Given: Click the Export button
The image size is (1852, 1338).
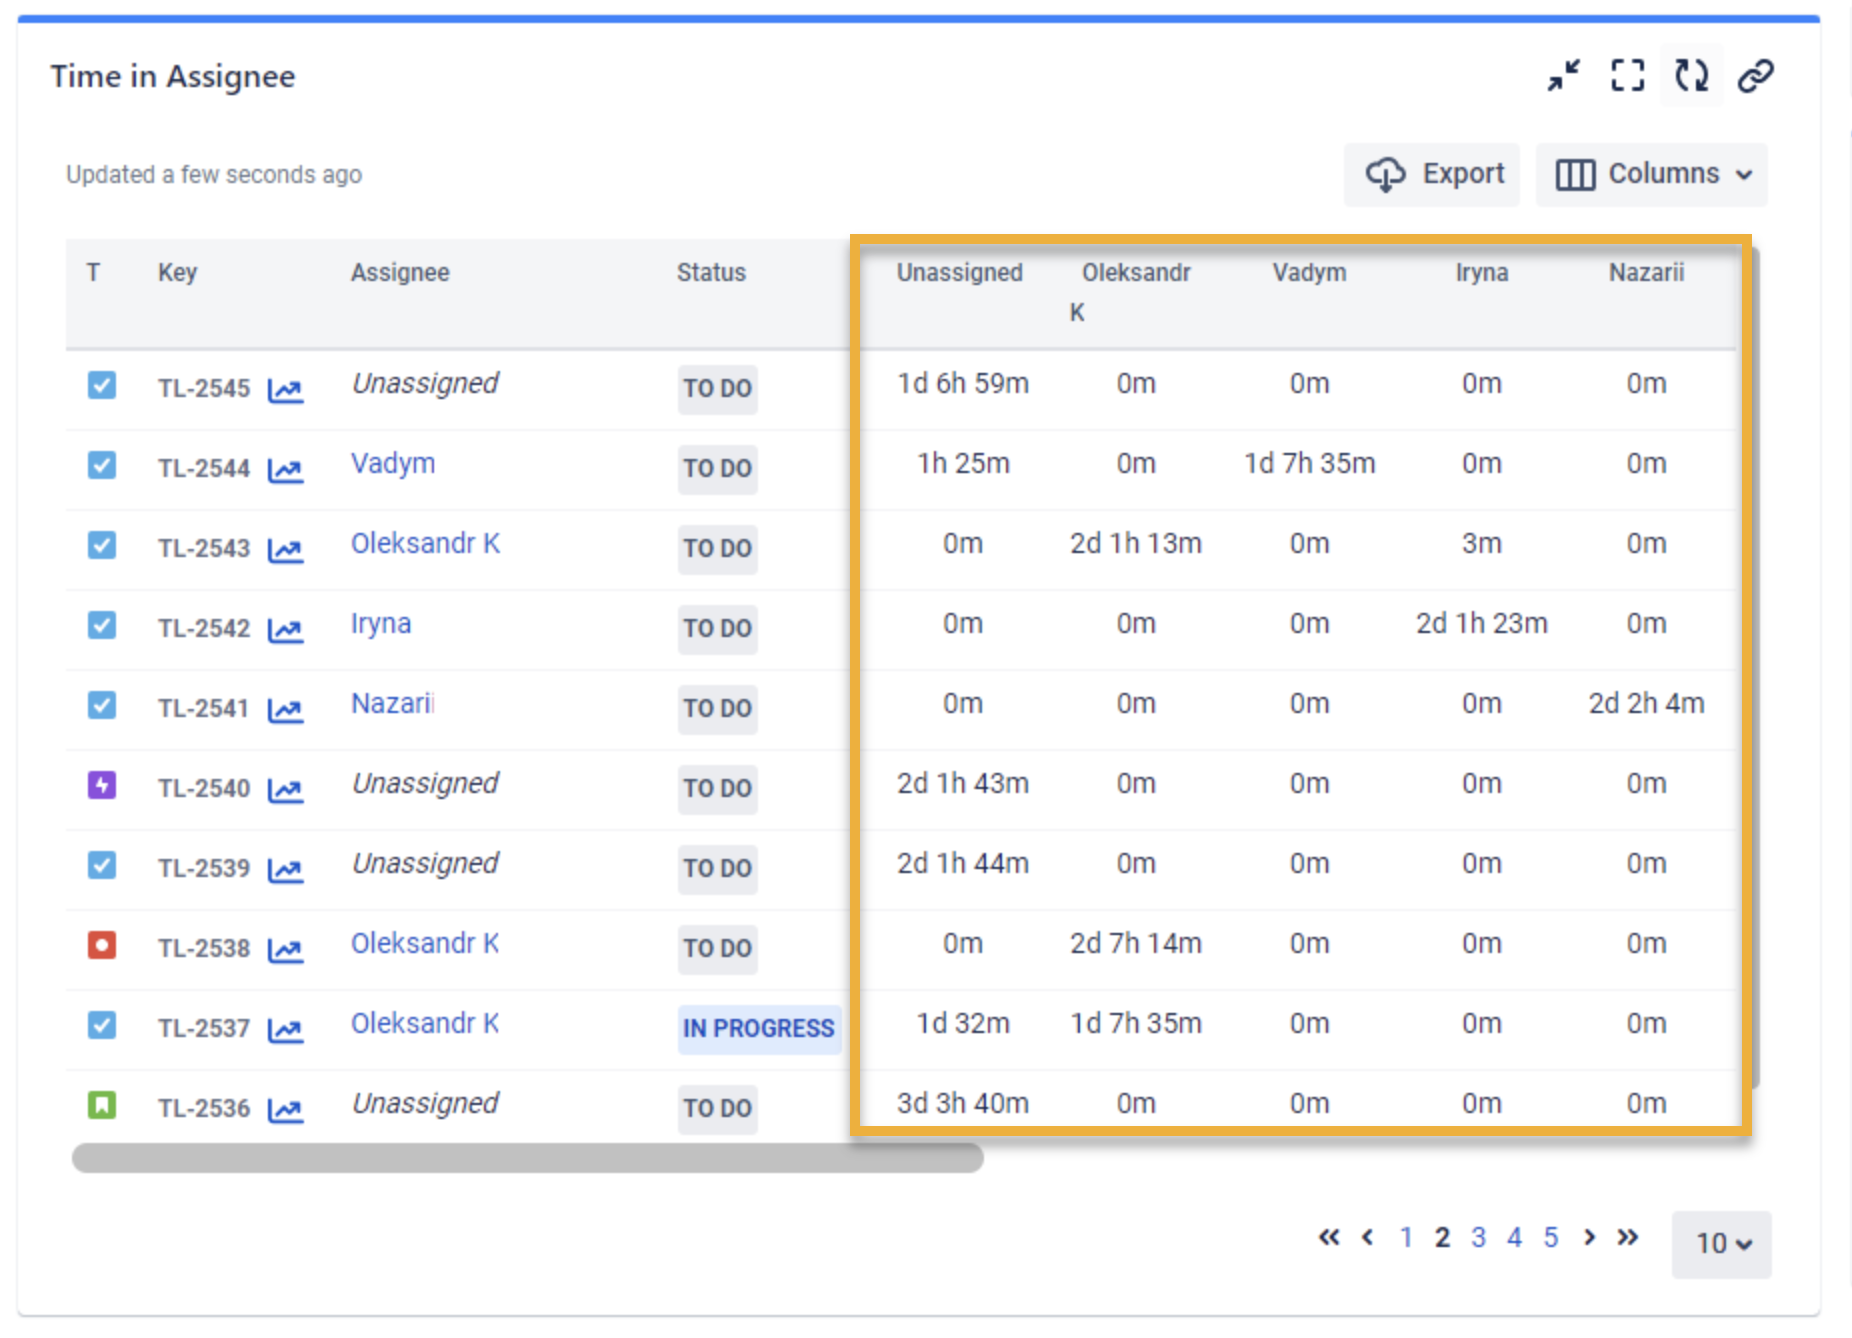Looking at the screenshot, I should pos(1432,174).
